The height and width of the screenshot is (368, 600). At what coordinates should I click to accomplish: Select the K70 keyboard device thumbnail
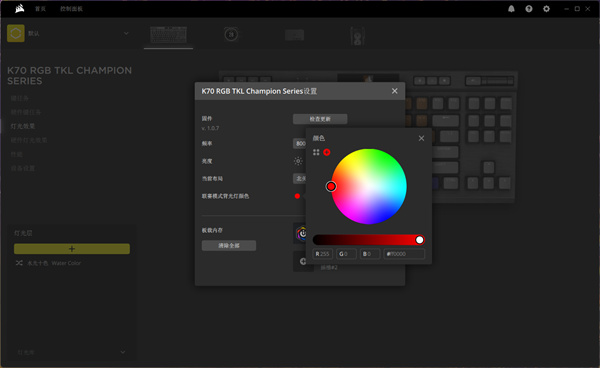coord(168,35)
